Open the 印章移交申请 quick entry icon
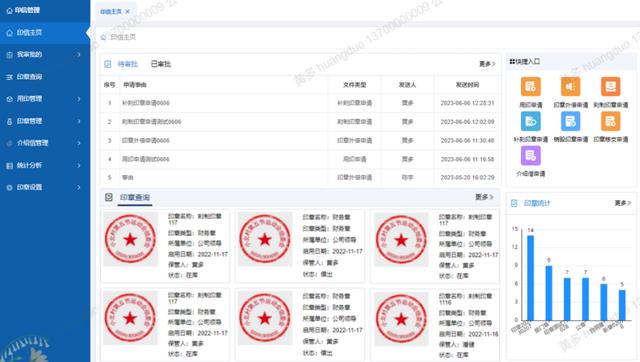 coord(610,121)
